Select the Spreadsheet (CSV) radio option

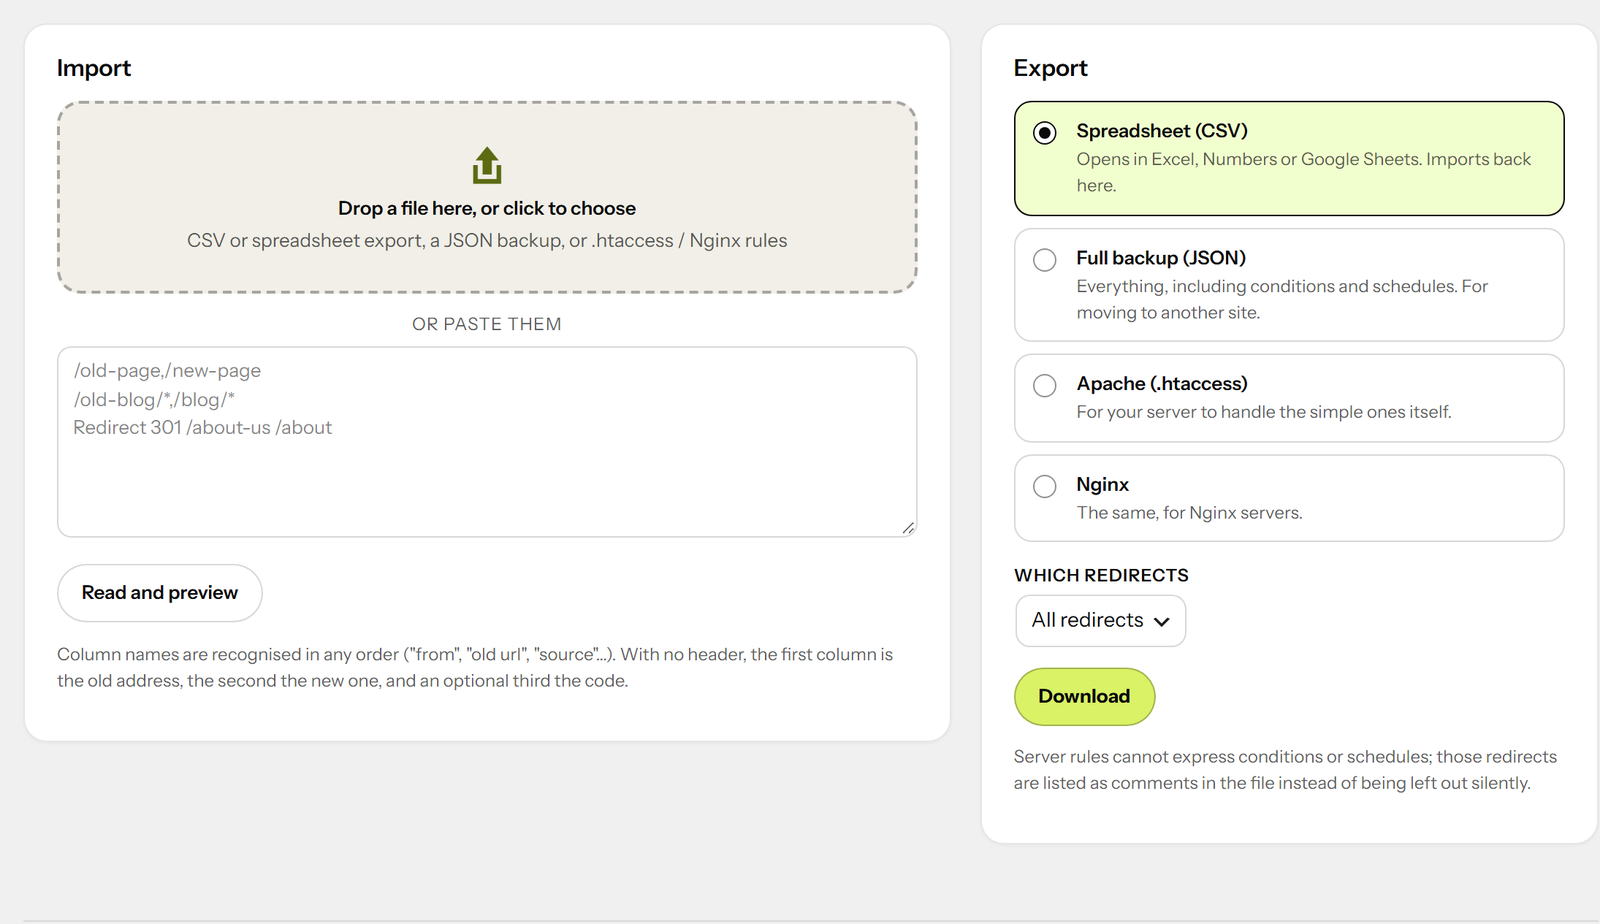pyautogui.click(x=1045, y=133)
